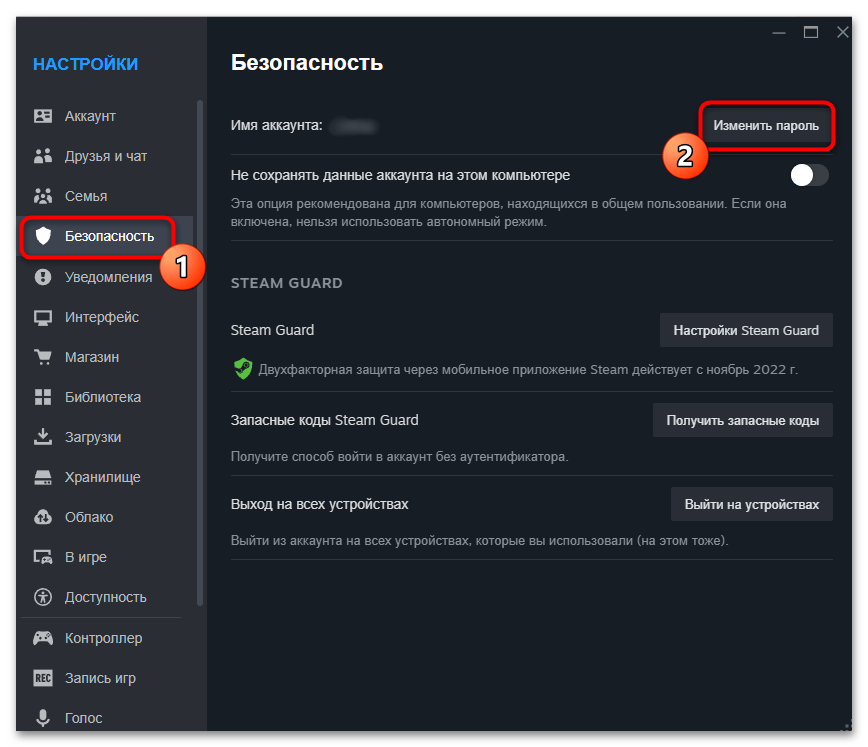Open the Библиотека settings page
The height and width of the screenshot is (747, 868).
pyautogui.click(x=105, y=397)
